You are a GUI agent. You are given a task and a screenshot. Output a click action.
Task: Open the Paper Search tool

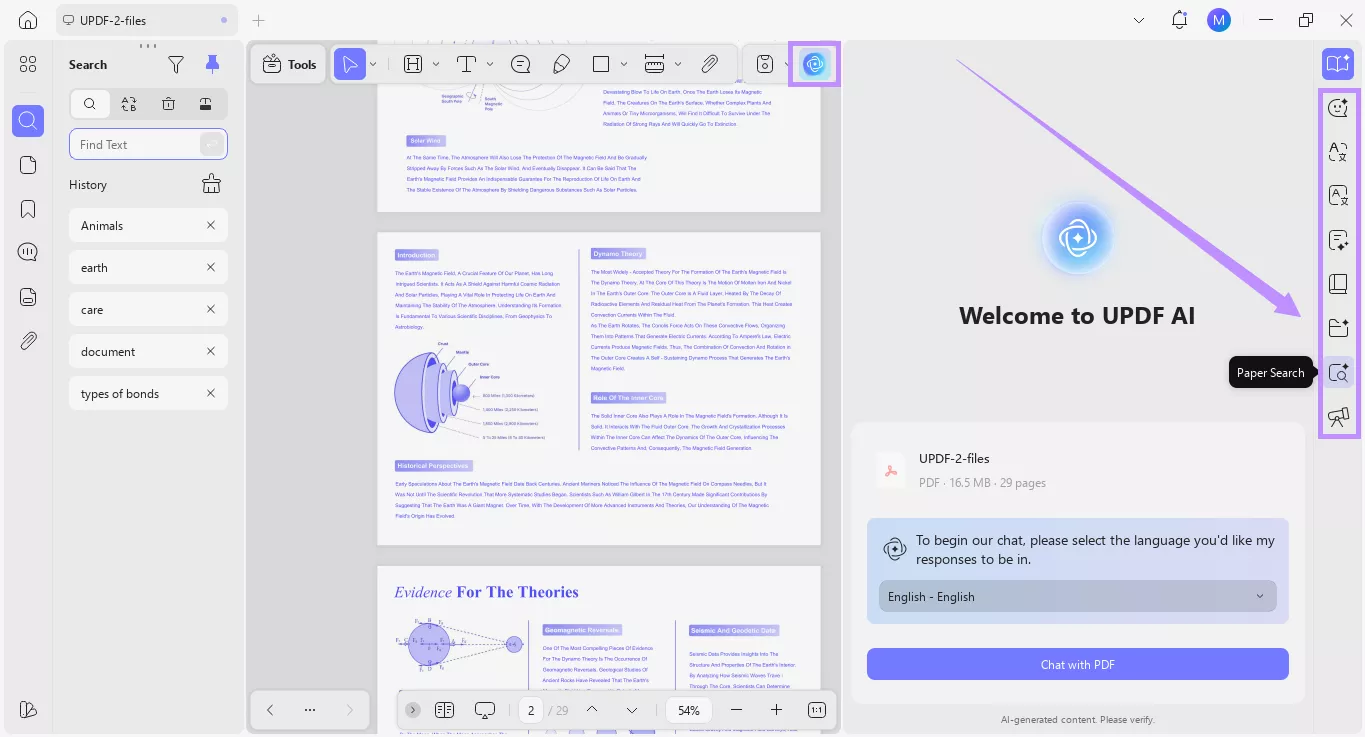[x=1338, y=373]
